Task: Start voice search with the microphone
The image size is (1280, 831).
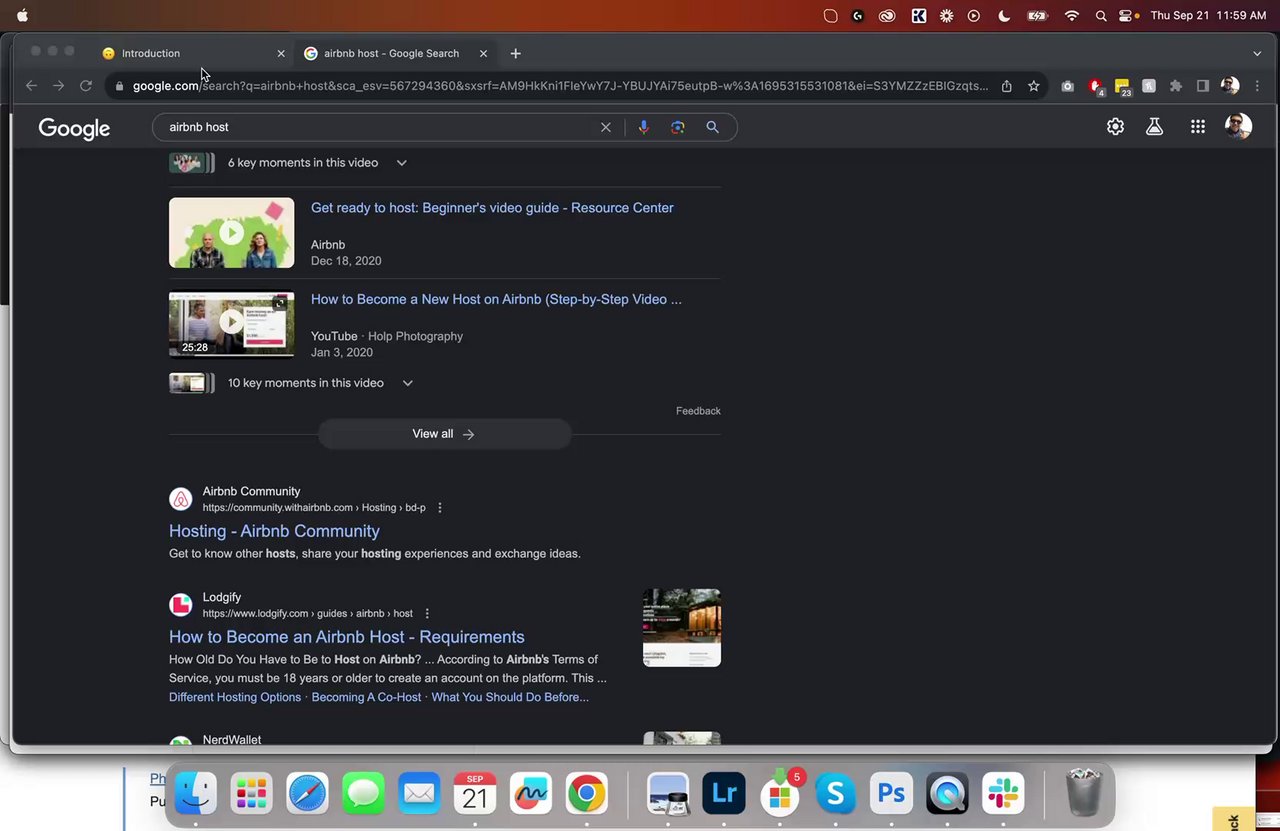Action: click(x=643, y=127)
